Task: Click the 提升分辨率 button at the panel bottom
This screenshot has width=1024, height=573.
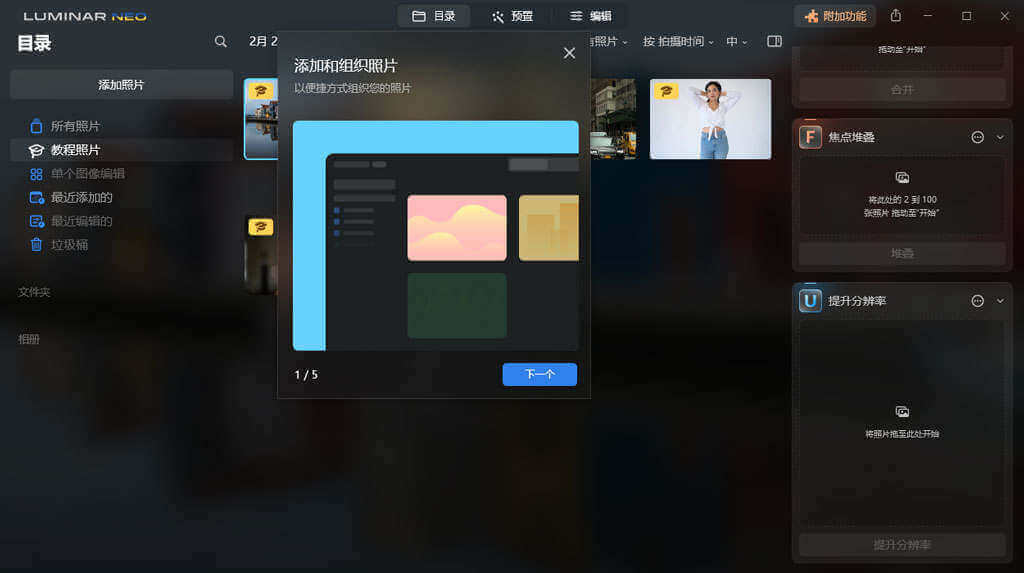Action: pyautogui.click(x=902, y=544)
